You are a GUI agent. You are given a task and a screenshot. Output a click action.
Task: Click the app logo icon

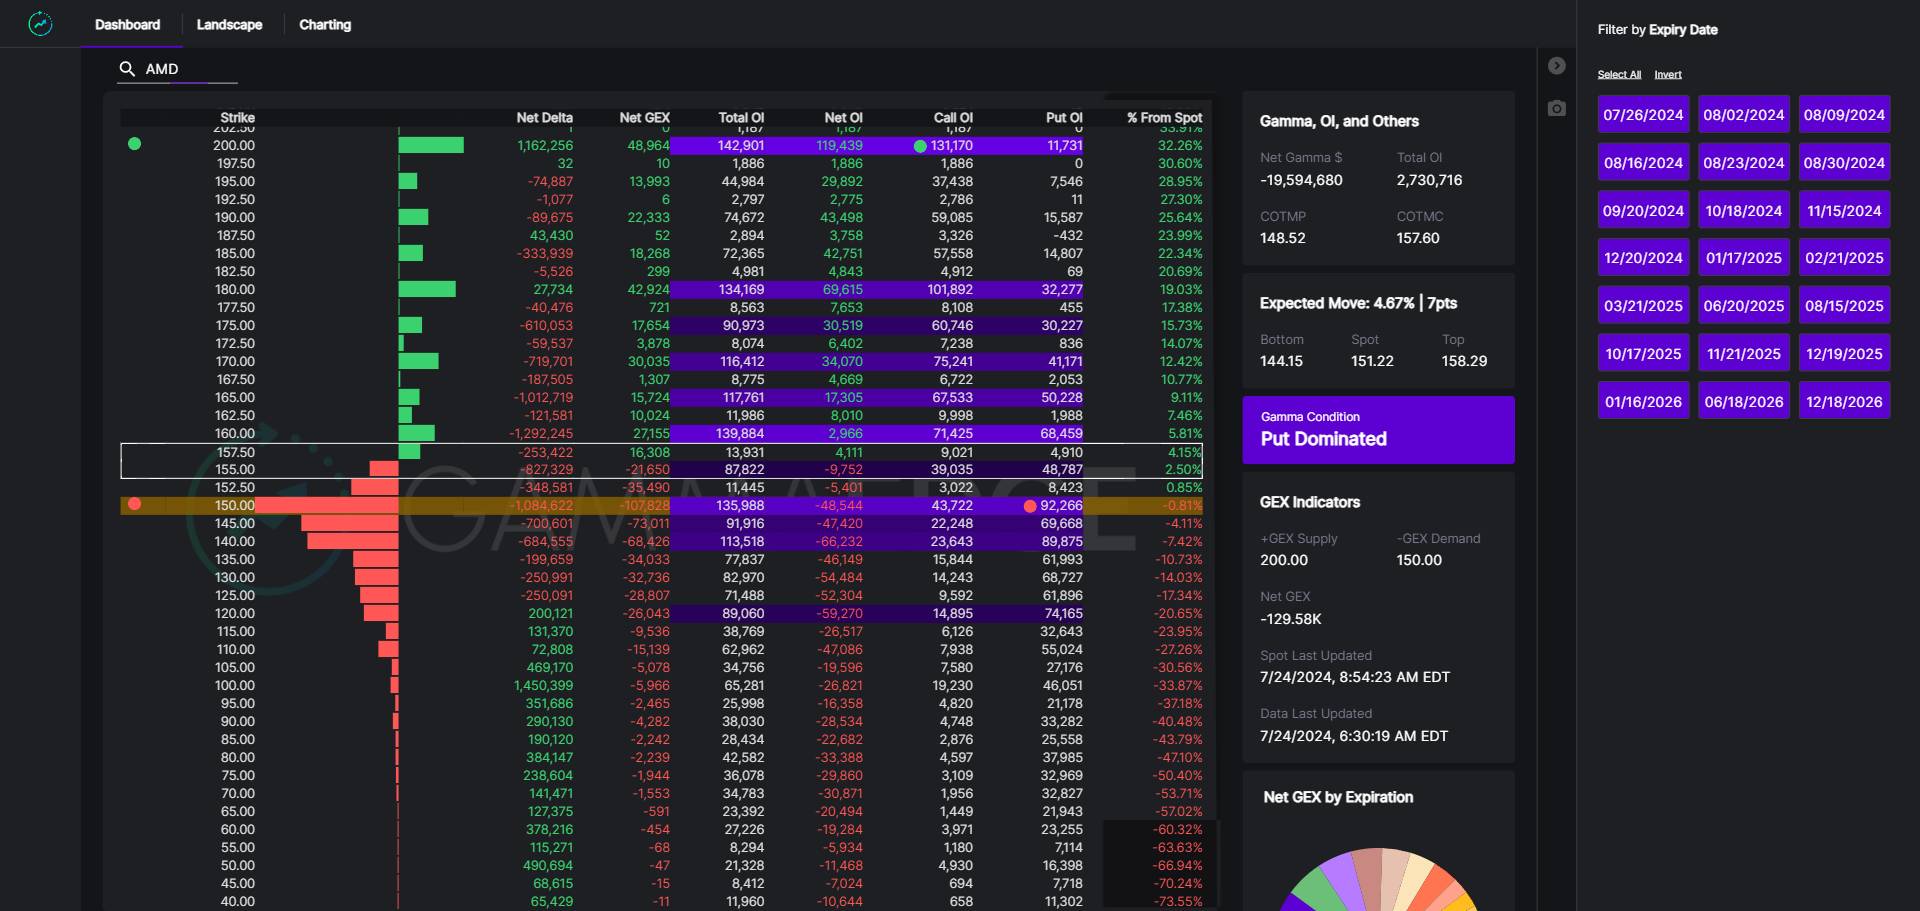[x=40, y=24]
